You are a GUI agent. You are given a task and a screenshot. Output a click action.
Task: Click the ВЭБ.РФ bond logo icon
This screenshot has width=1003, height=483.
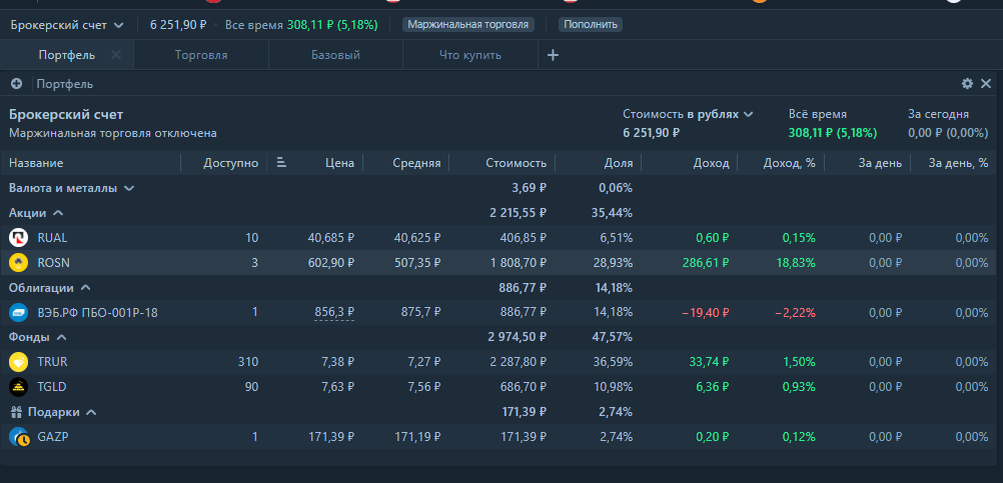point(19,313)
